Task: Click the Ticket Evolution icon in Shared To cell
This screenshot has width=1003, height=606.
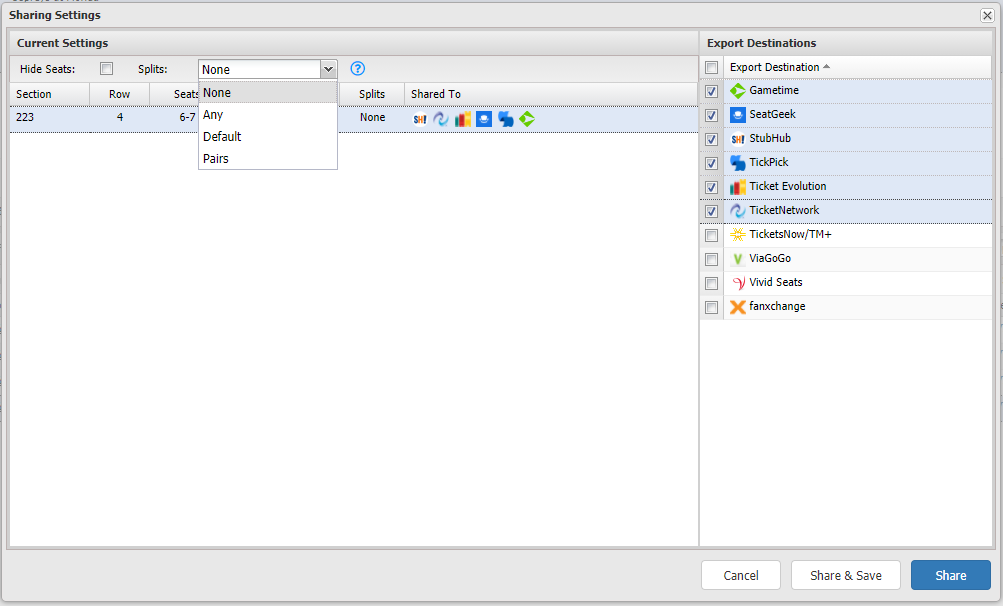Action: coord(462,119)
